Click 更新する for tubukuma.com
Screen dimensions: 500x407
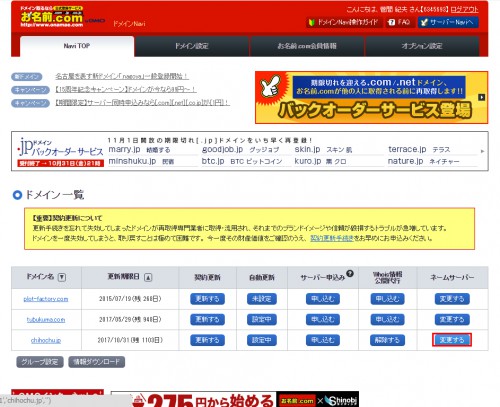coord(207,319)
